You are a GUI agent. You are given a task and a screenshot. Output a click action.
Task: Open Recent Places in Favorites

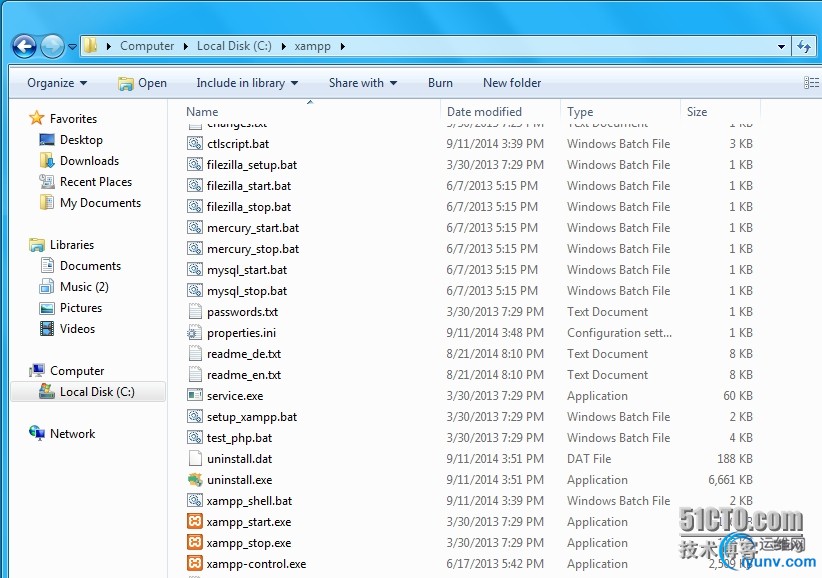(96, 182)
